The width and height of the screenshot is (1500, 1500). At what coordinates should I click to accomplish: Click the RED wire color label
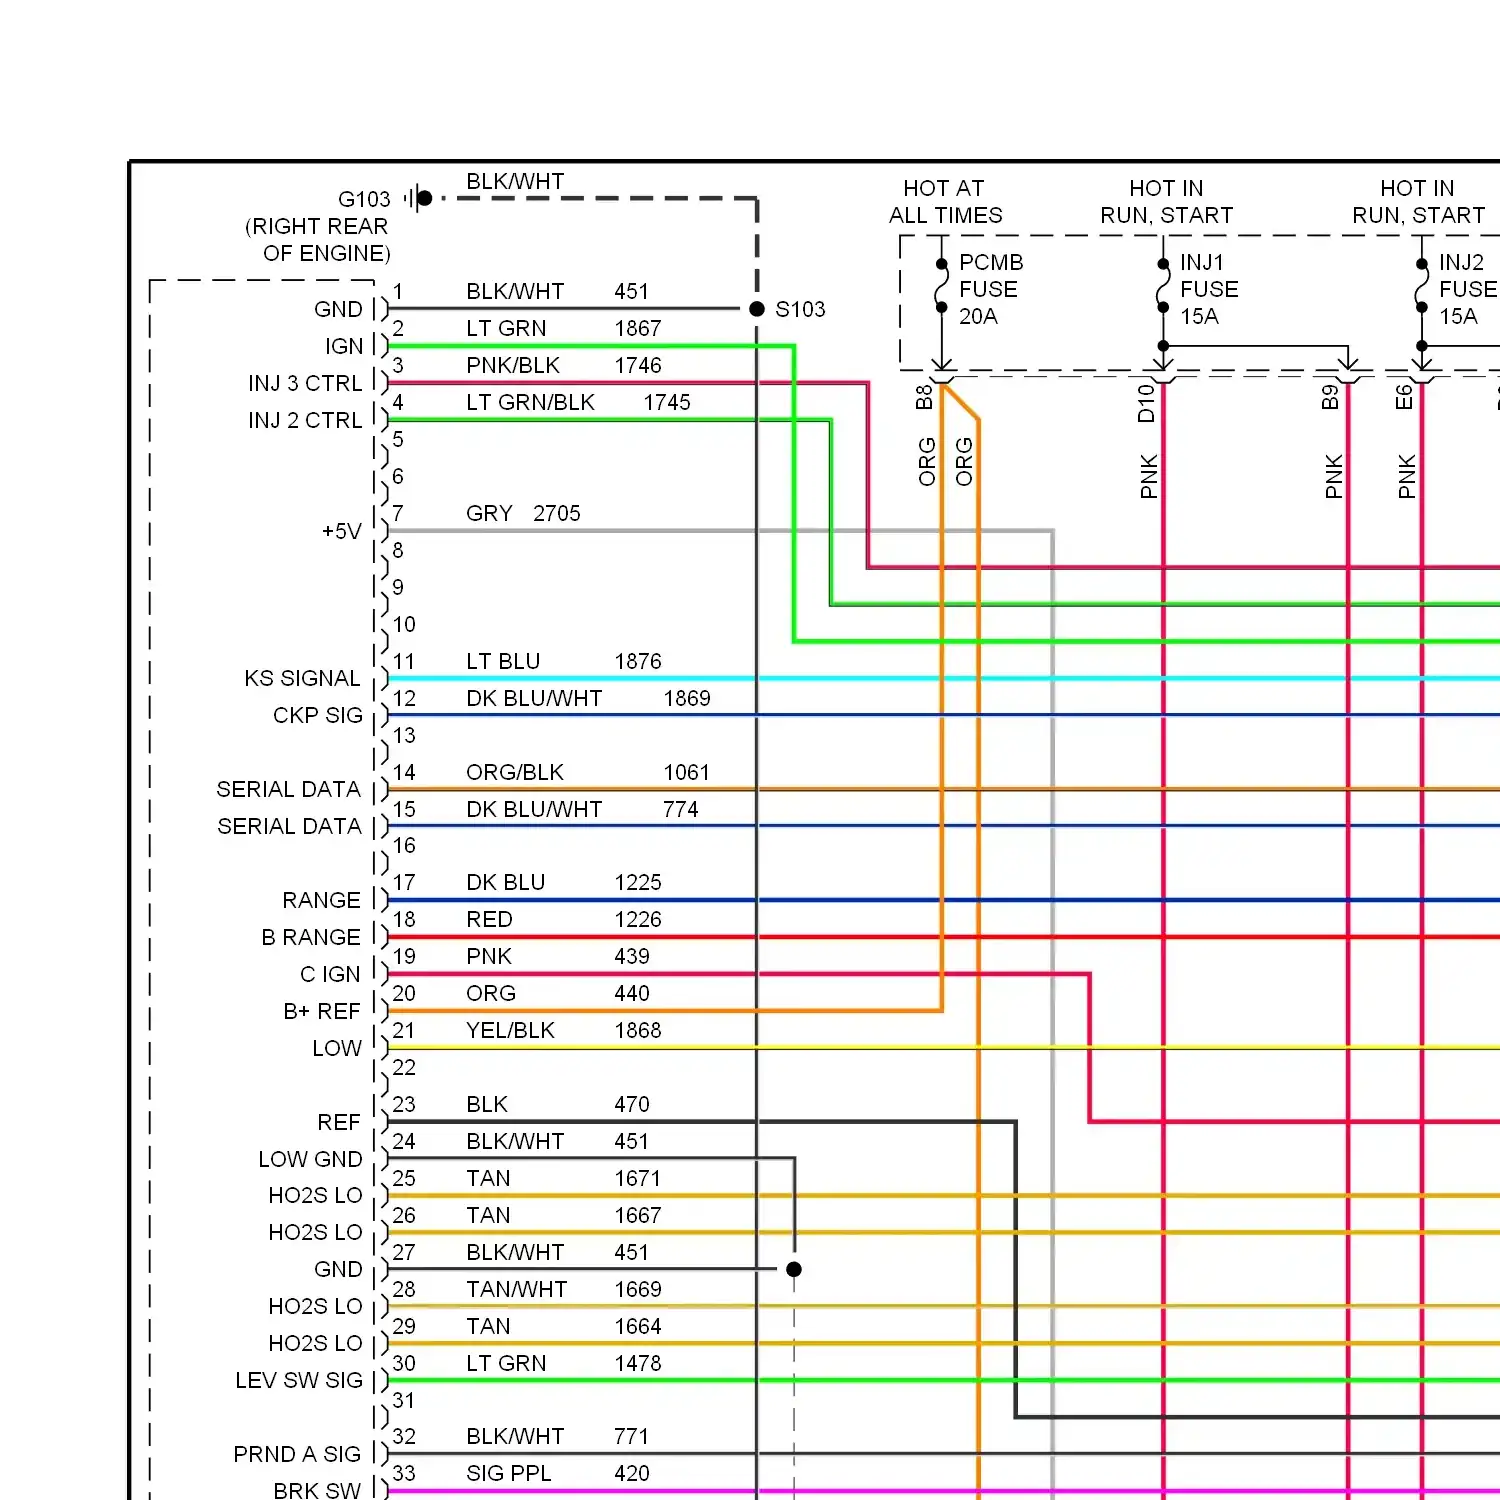pyautogui.click(x=489, y=919)
